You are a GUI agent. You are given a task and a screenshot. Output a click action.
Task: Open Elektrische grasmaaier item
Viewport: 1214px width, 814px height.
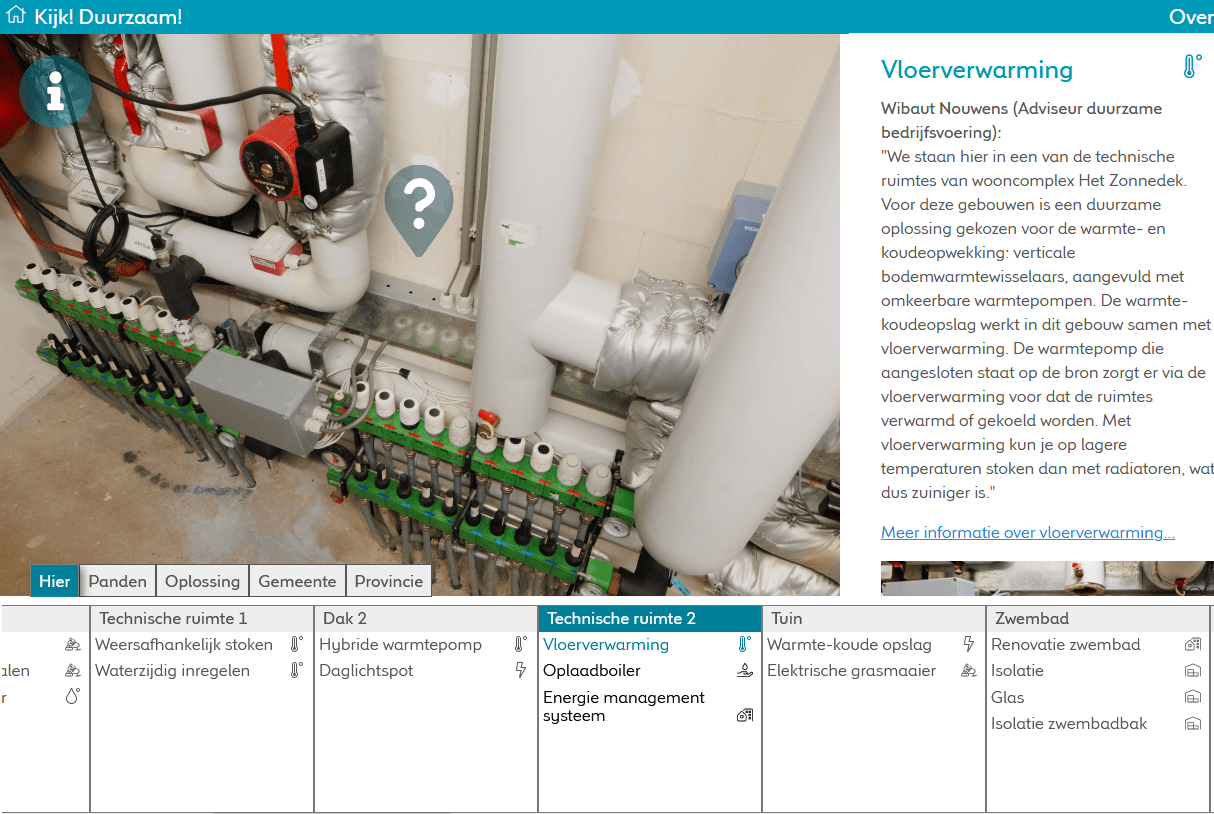click(x=851, y=671)
